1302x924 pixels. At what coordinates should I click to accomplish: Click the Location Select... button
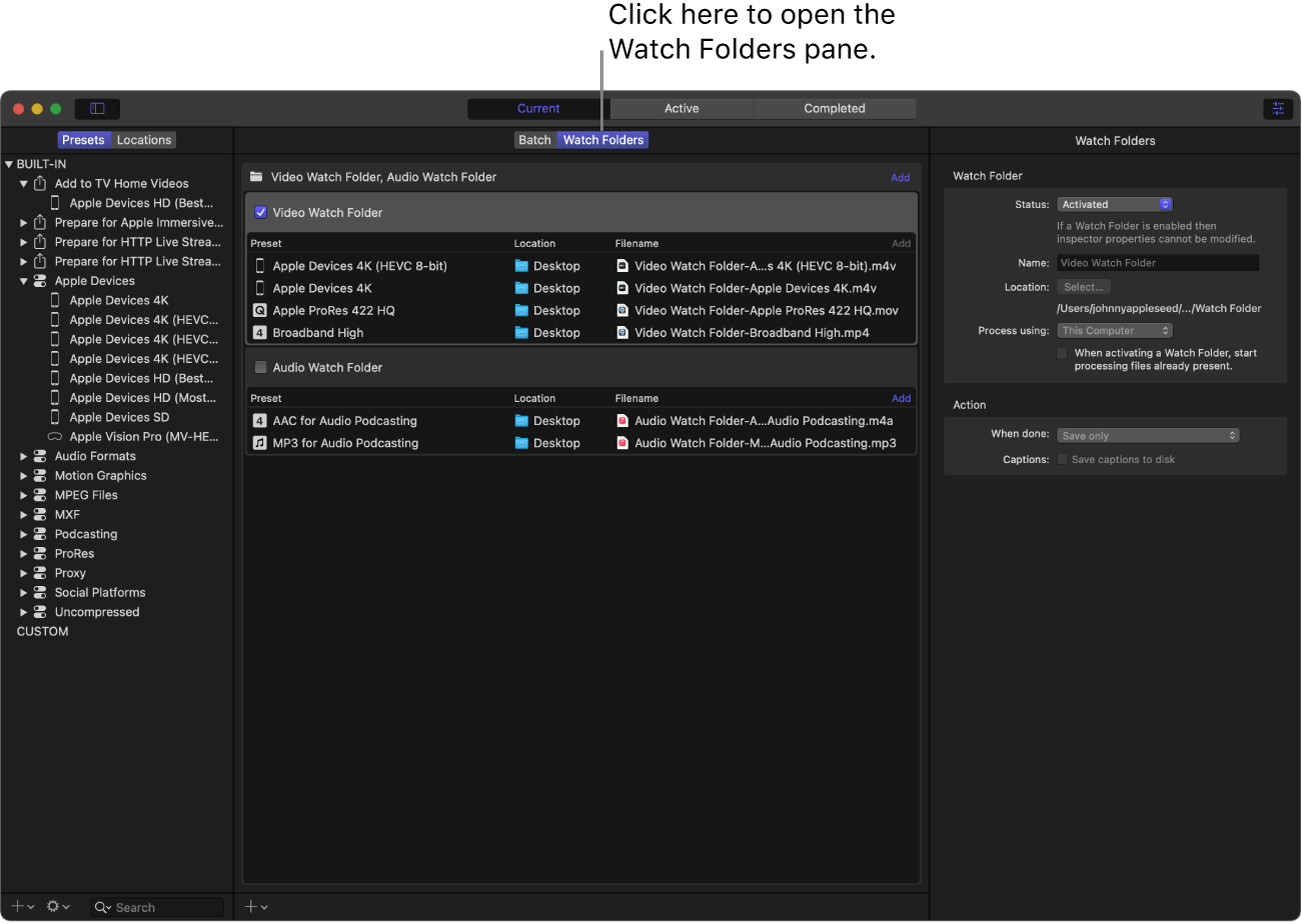[x=1083, y=287]
